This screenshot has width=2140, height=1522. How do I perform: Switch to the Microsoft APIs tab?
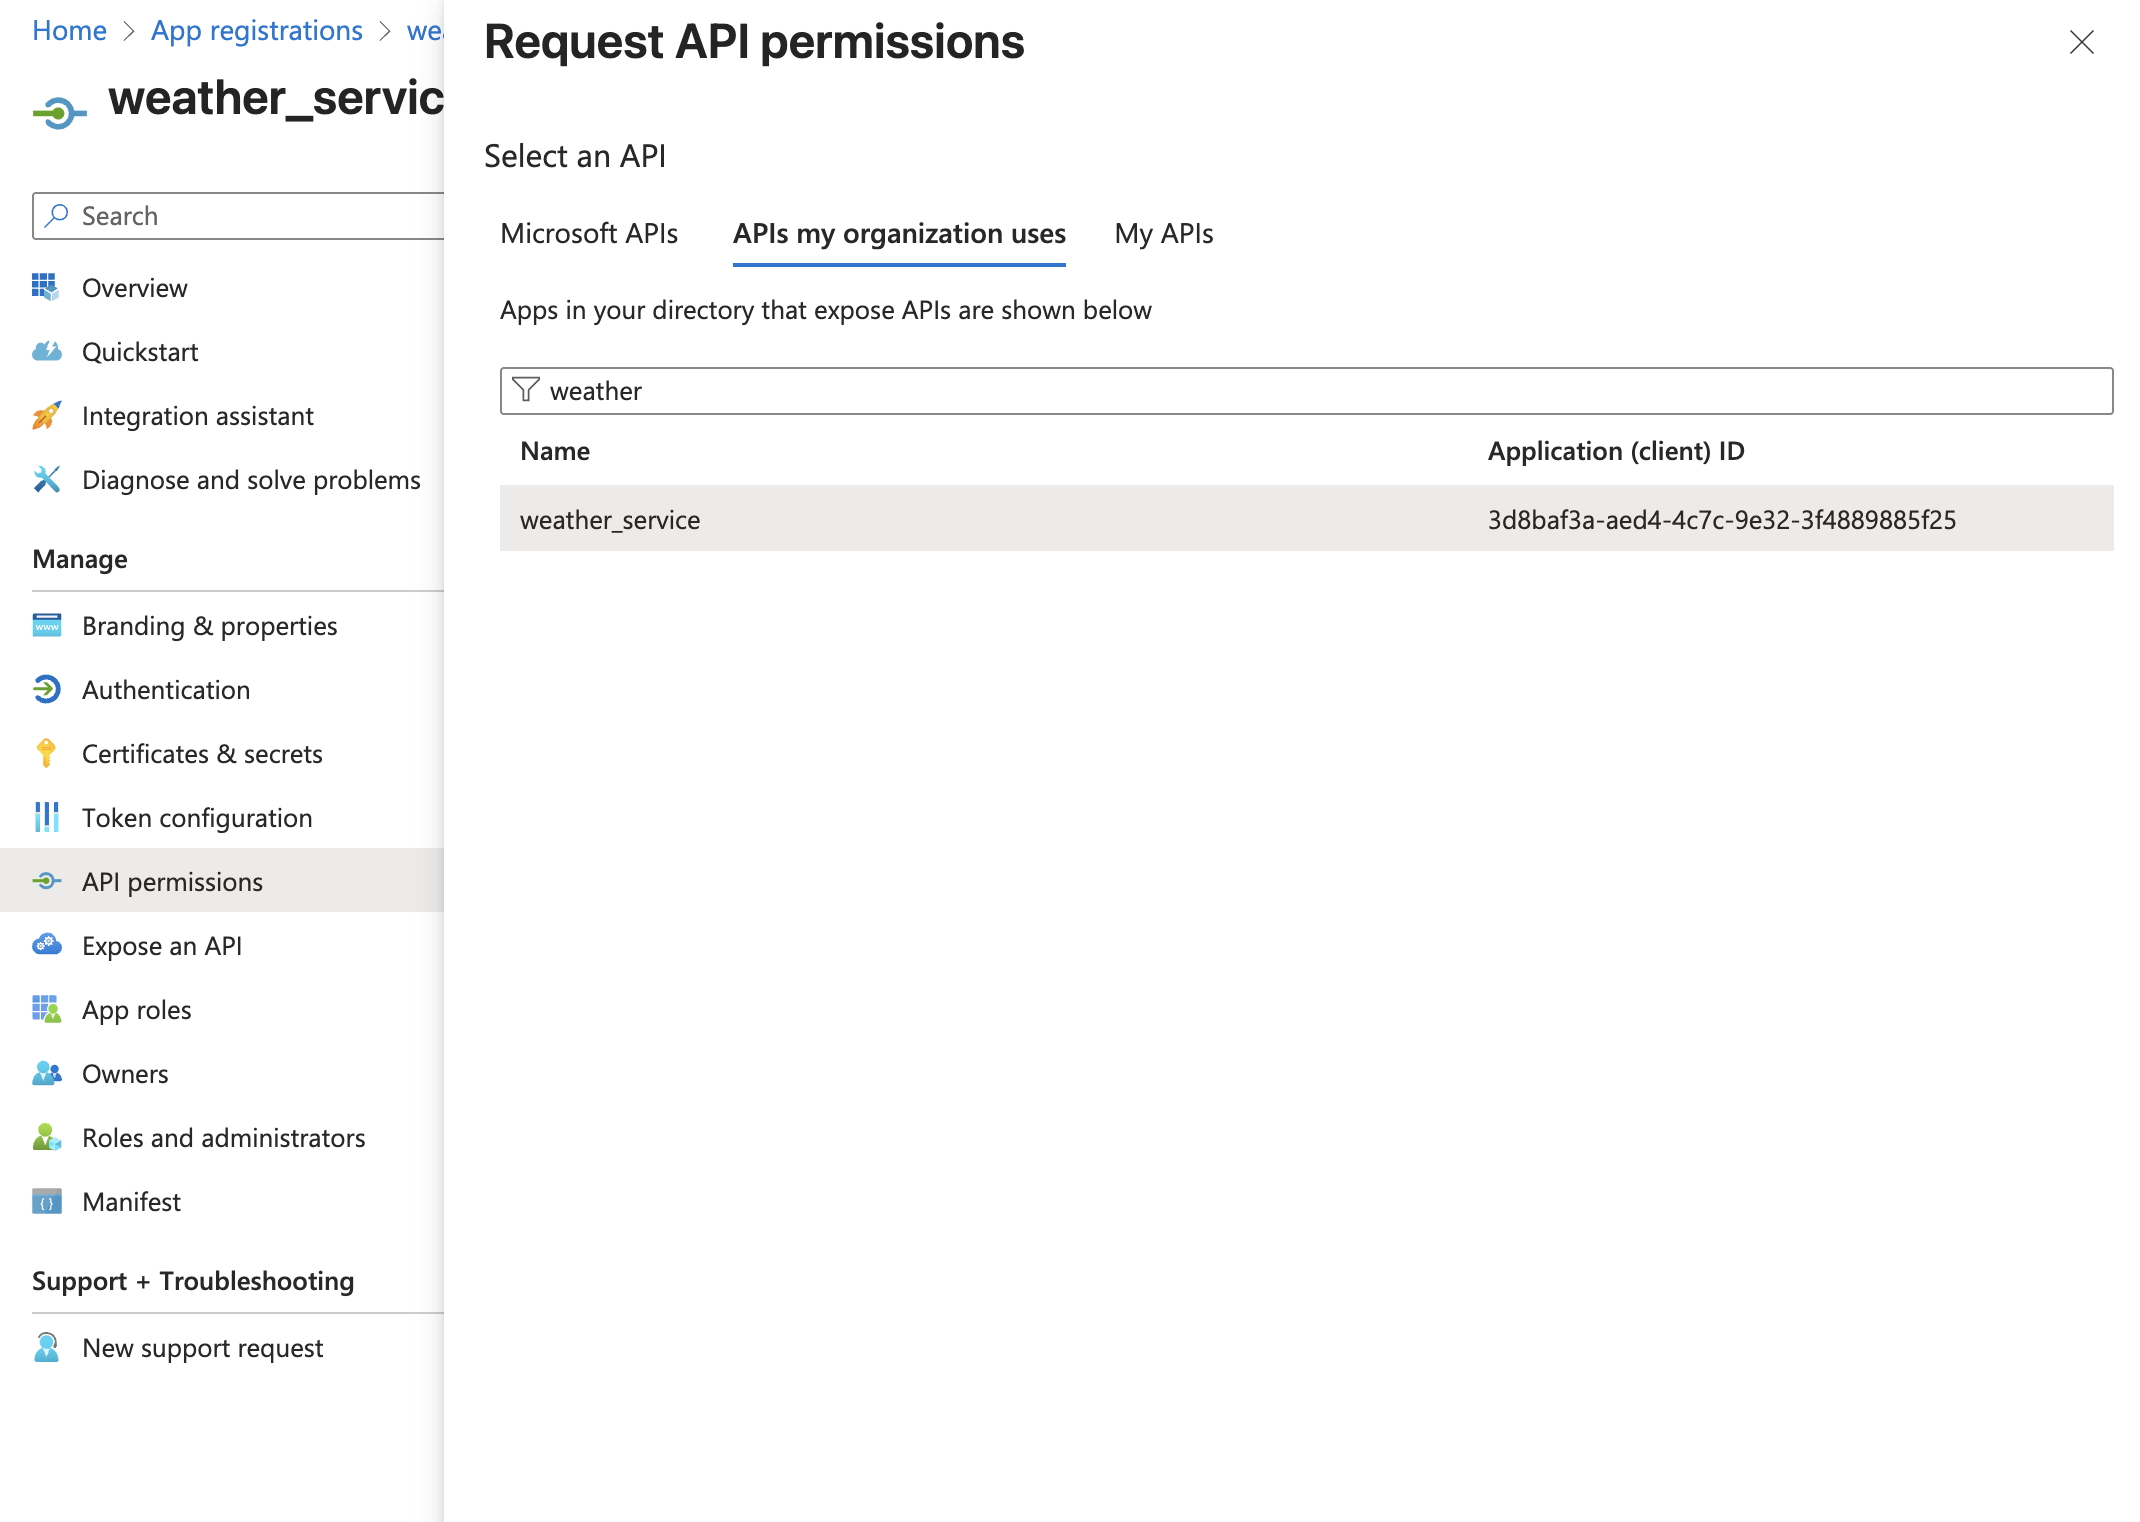pos(589,233)
